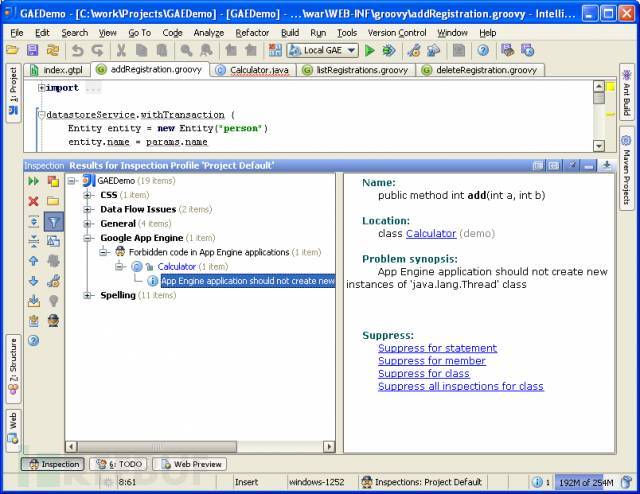Expand the General inspection group
Image resolution: width=640 pixels, height=494 pixels.
pyautogui.click(x=87, y=224)
